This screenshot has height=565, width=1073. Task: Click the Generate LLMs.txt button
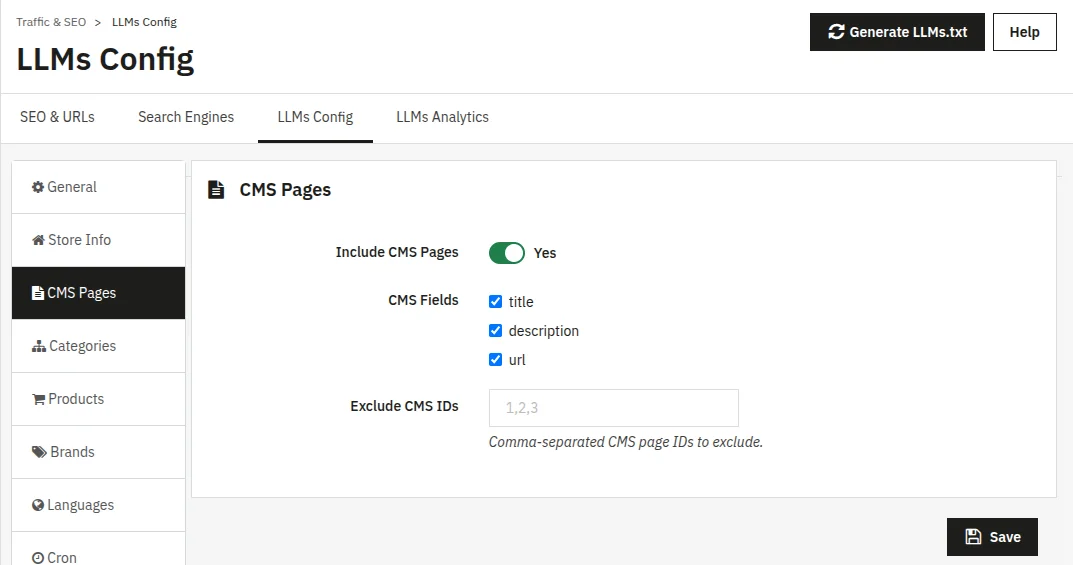pyautogui.click(x=897, y=32)
